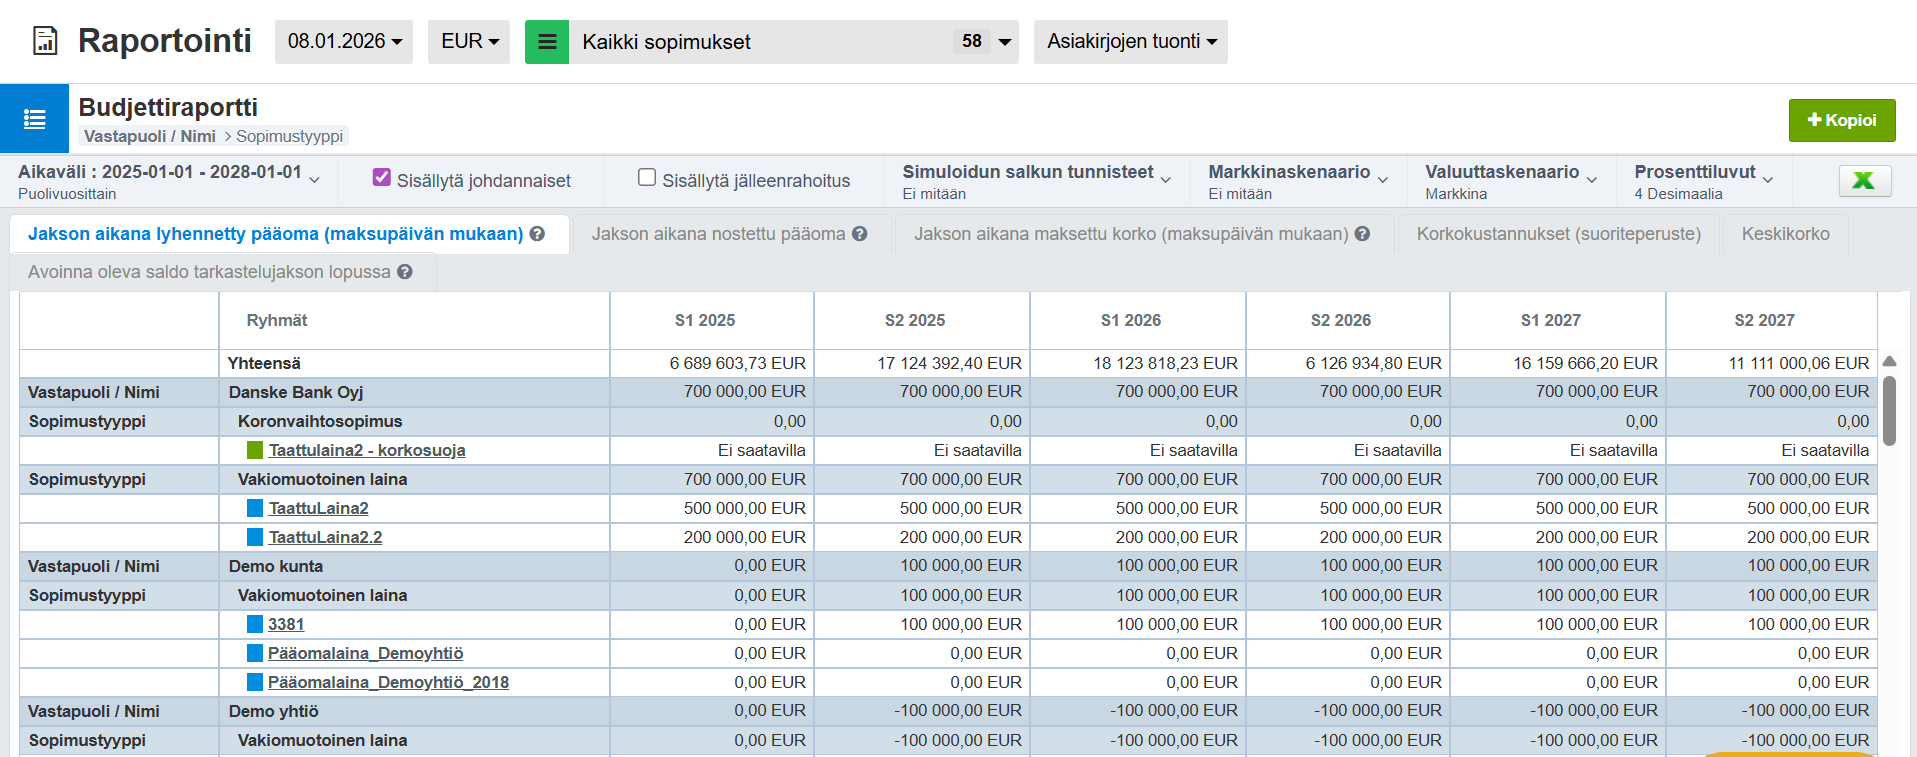Click the Excel export icon
The width and height of the screenshot is (1917, 757).
click(1864, 180)
